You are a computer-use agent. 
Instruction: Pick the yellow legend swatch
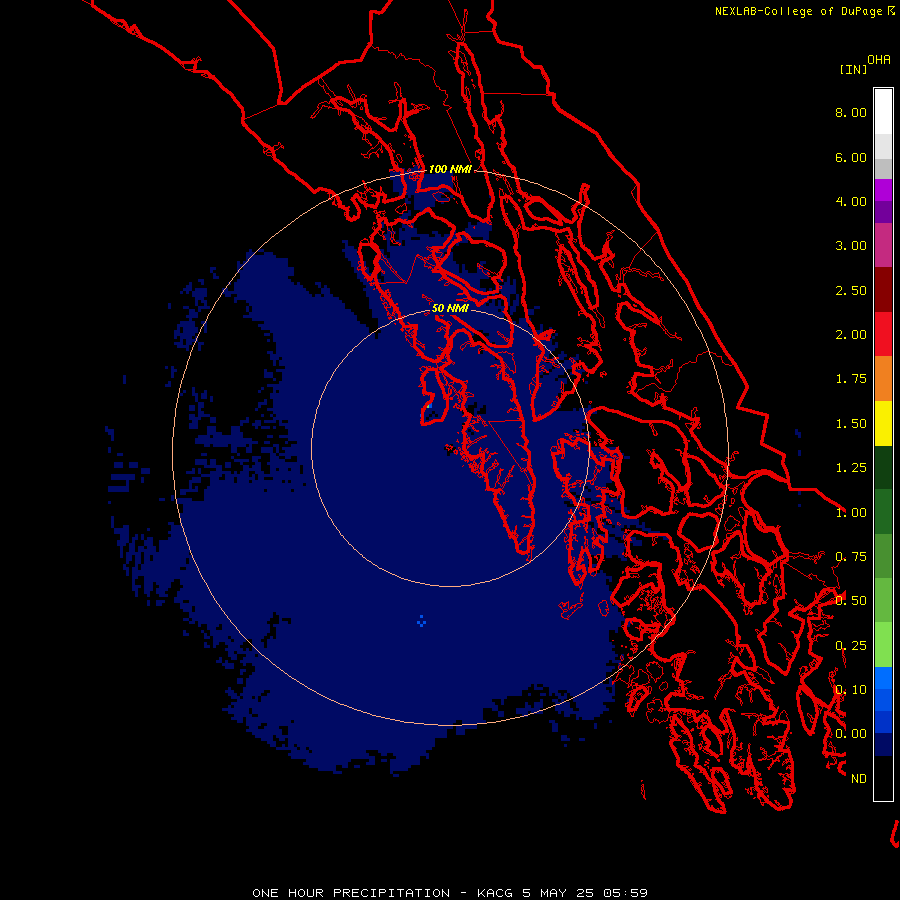[883, 423]
